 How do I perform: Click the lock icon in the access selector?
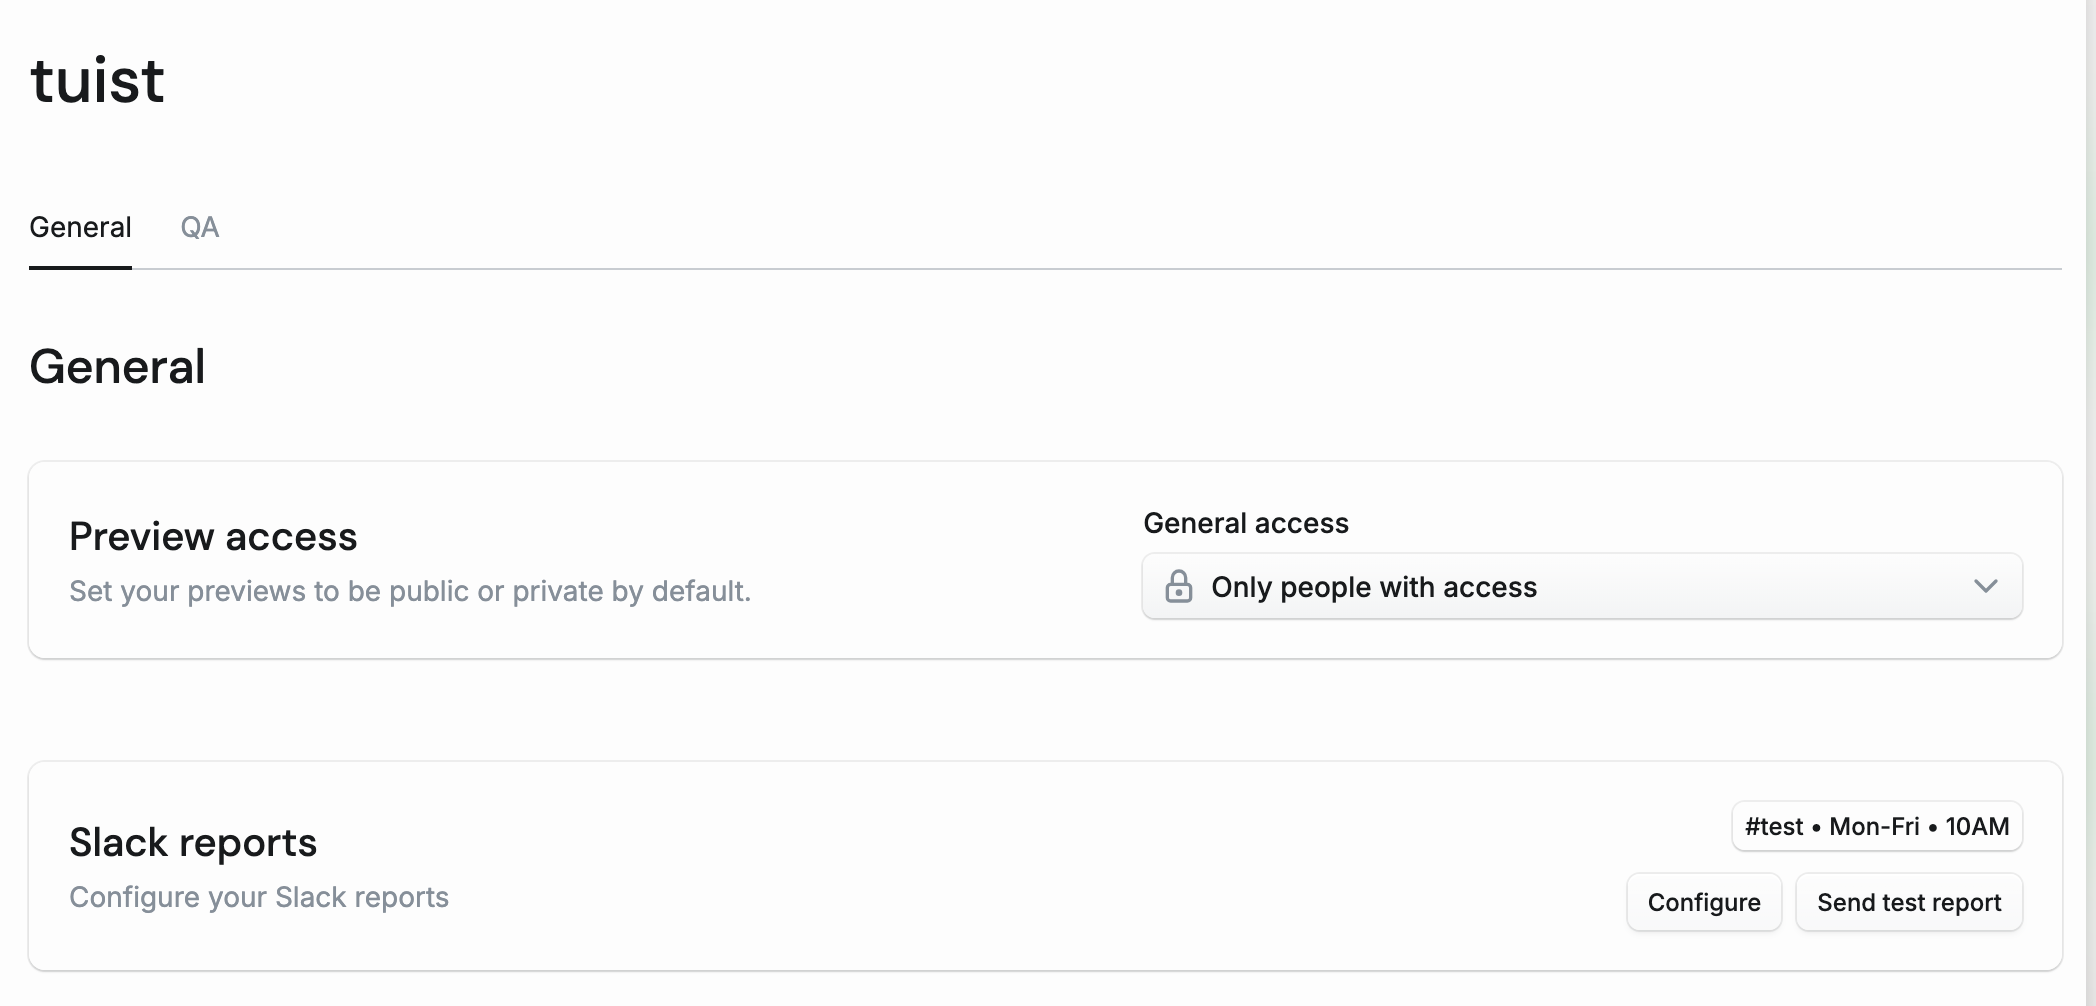click(1180, 587)
